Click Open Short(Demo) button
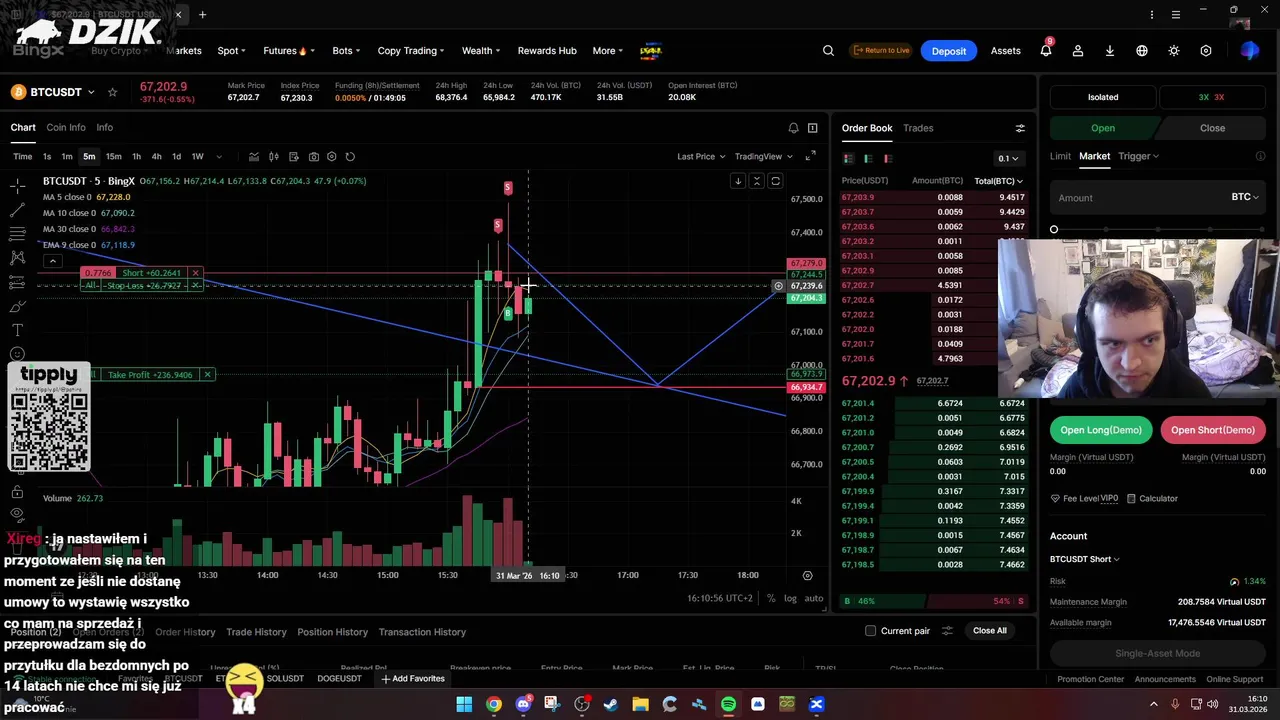Screen dimensions: 1280x720 [x=1212, y=430]
